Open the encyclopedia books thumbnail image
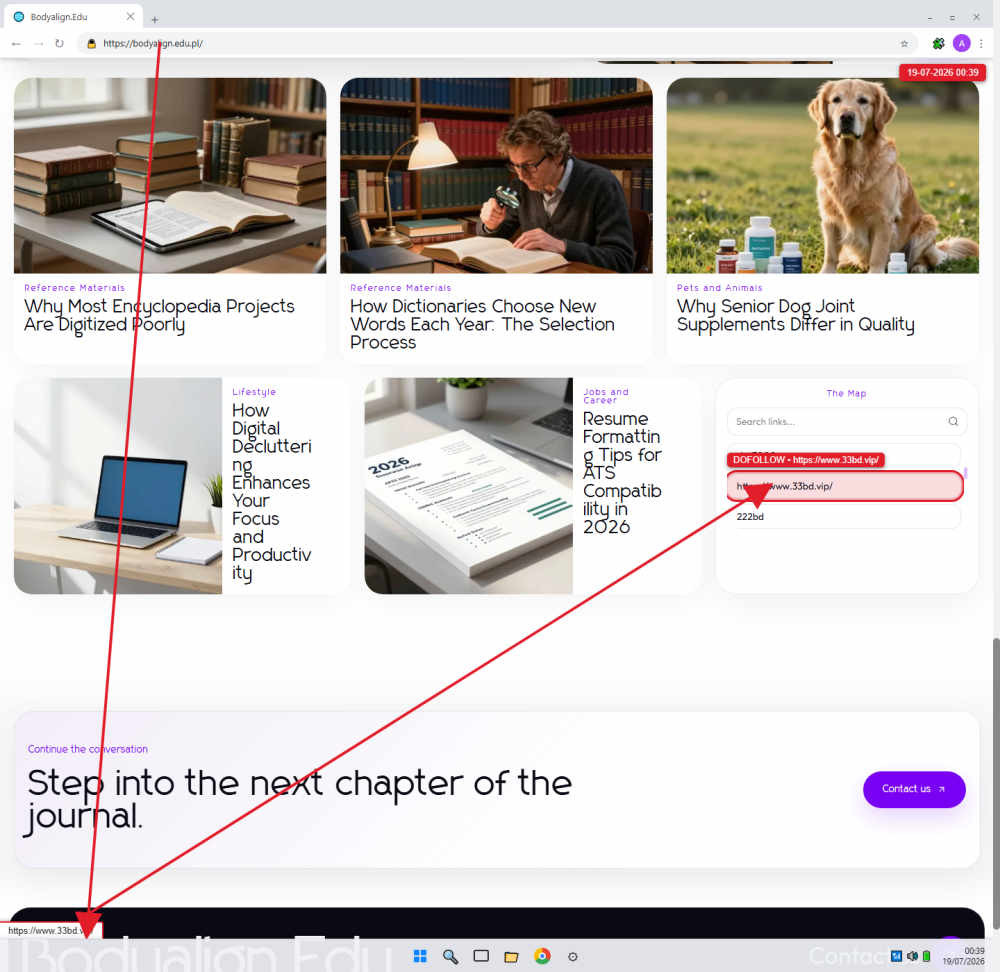 [170, 175]
